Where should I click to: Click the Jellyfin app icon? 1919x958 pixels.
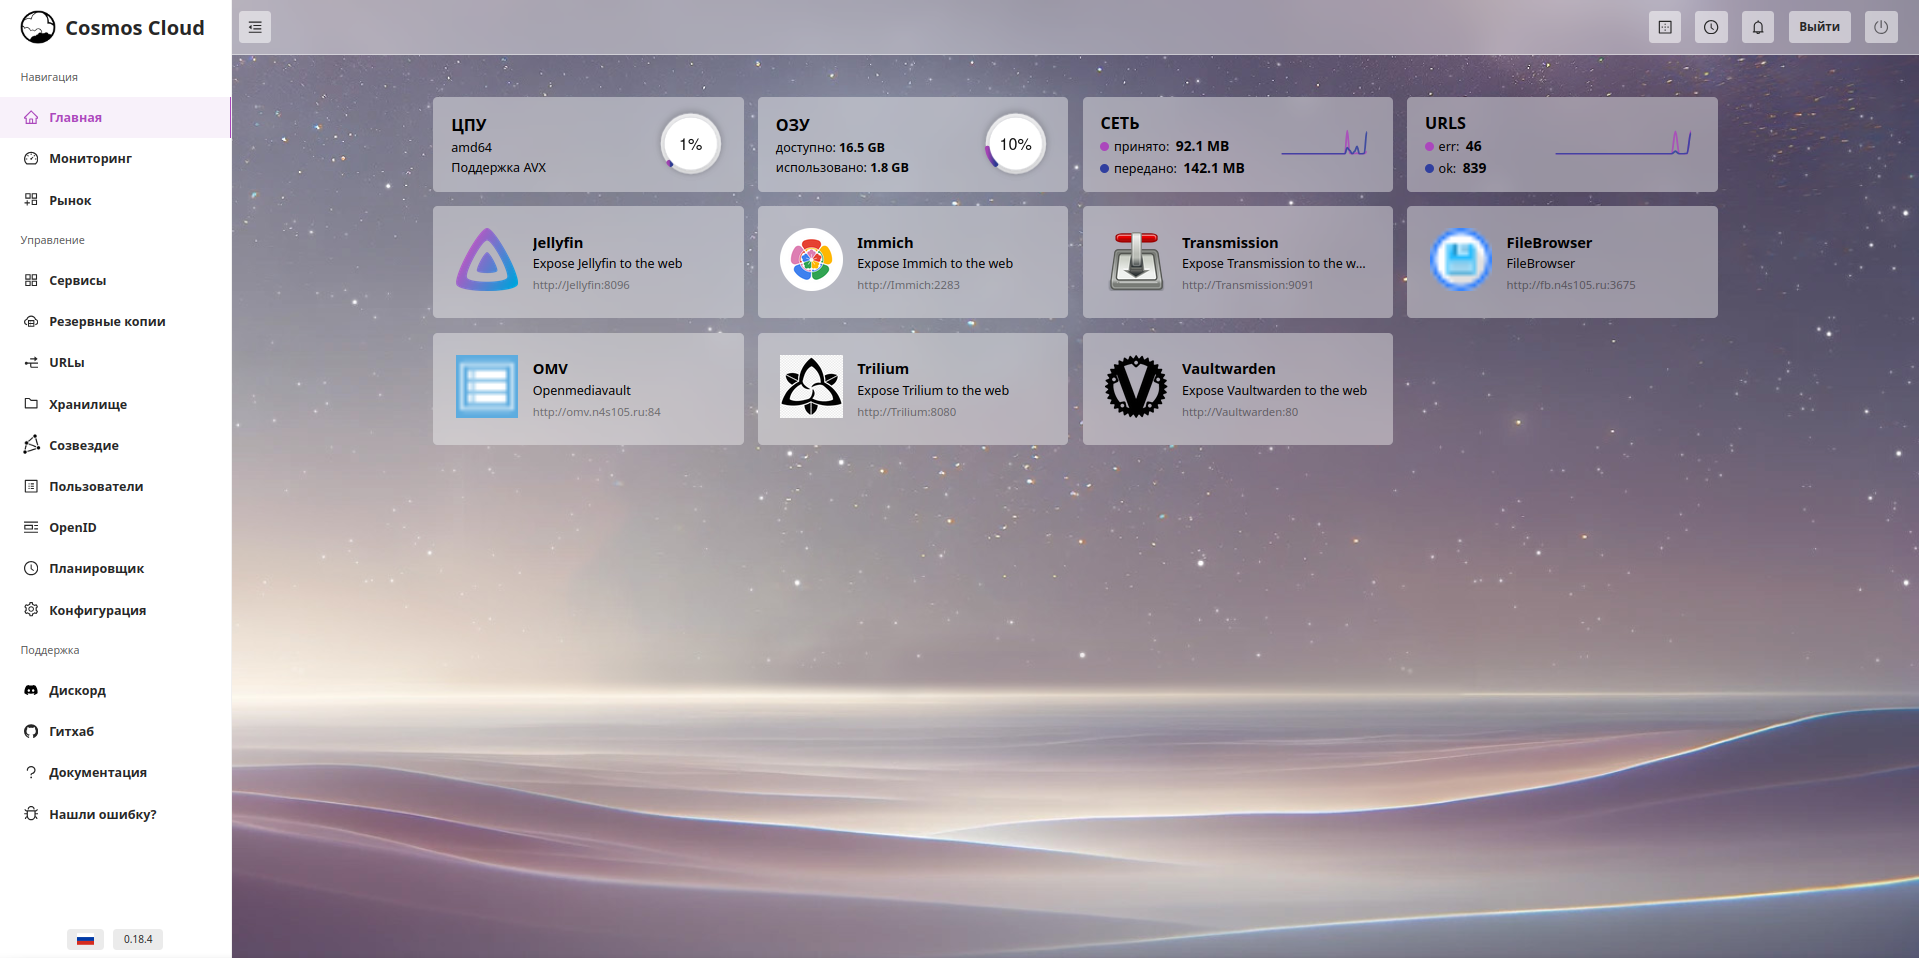487,260
